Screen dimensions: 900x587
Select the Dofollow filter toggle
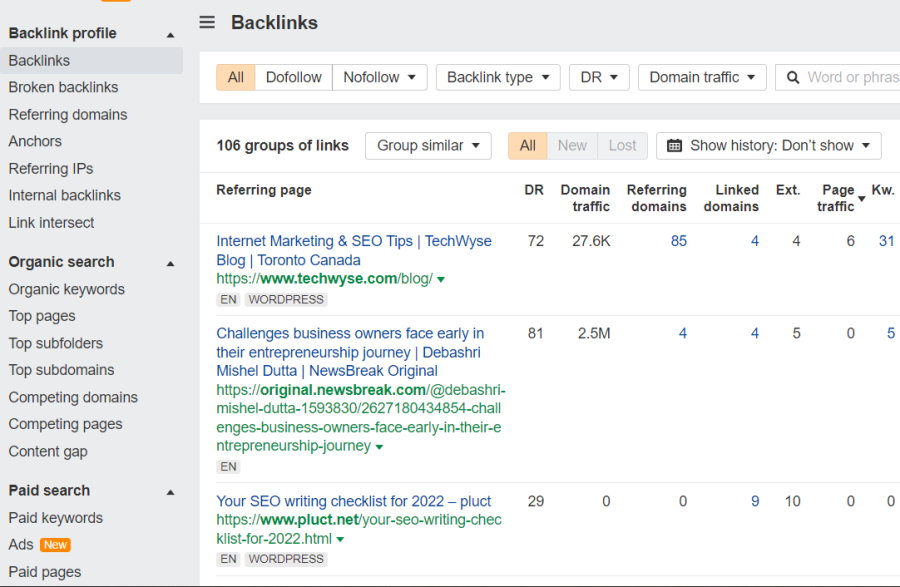293,77
